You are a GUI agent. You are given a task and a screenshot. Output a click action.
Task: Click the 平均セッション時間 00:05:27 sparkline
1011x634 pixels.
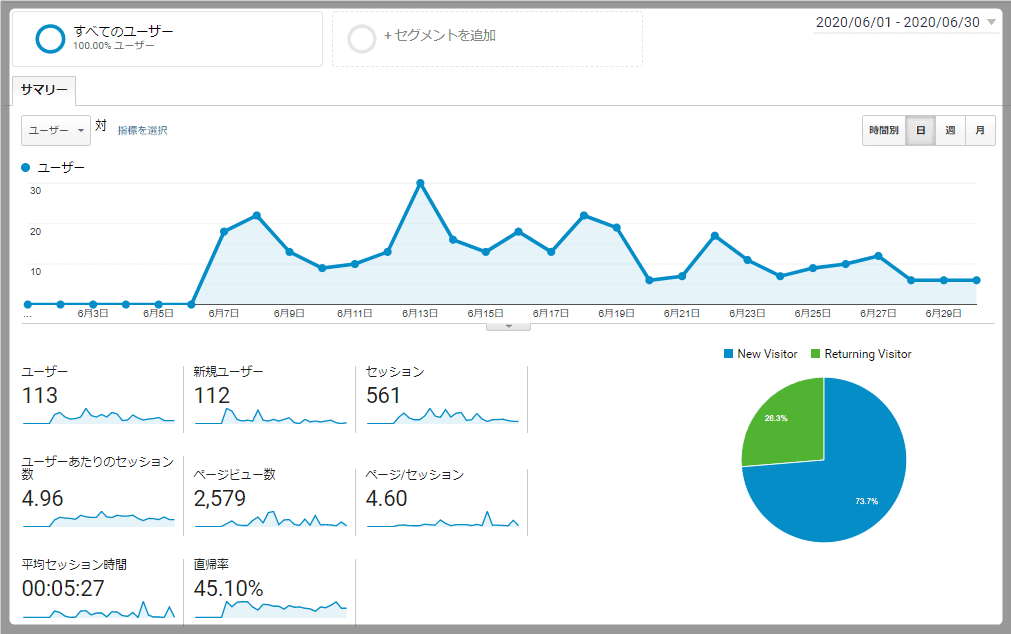tap(99, 609)
